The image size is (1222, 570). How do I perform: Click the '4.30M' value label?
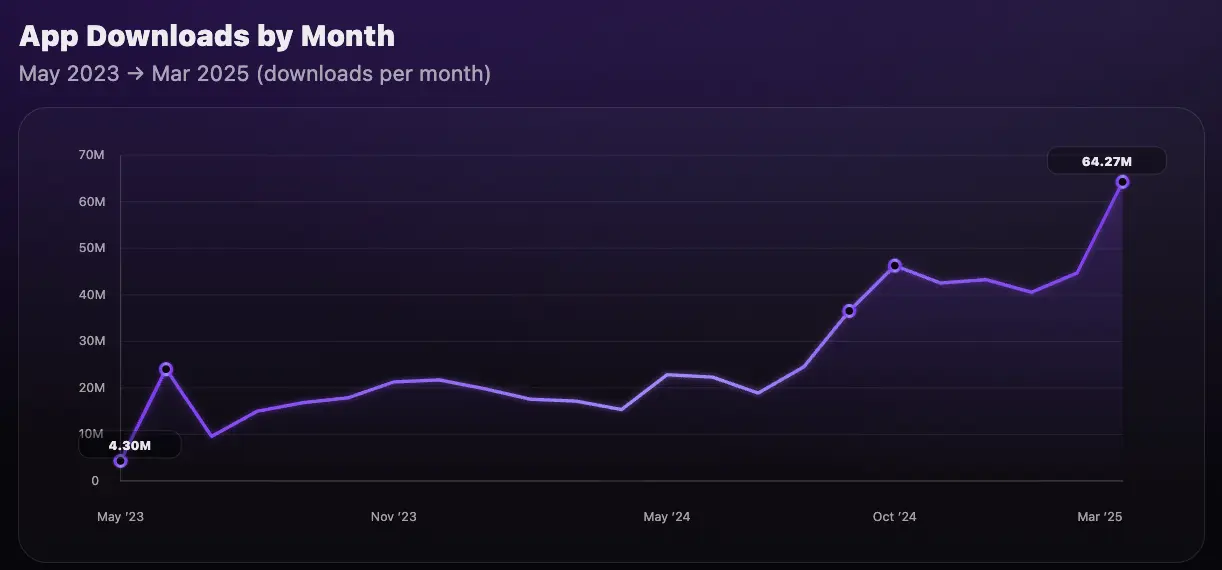tap(130, 445)
